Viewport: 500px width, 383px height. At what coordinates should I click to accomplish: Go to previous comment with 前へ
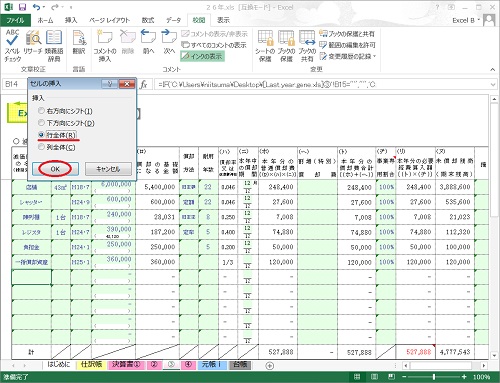pos(148,42)
